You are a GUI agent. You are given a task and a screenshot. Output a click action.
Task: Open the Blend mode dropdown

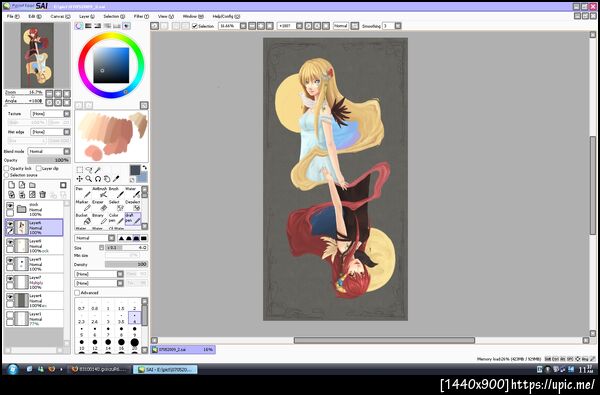(x=50, y=151)
